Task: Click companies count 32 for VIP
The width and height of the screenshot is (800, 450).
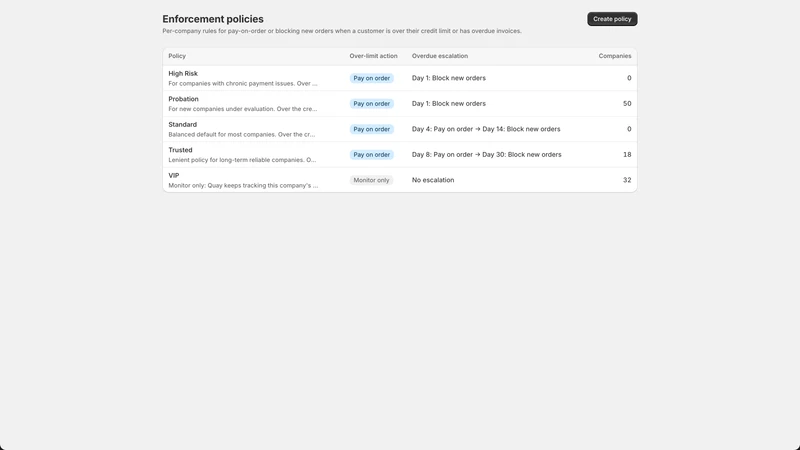Action: pyautogui.click(x=627, y=180)
